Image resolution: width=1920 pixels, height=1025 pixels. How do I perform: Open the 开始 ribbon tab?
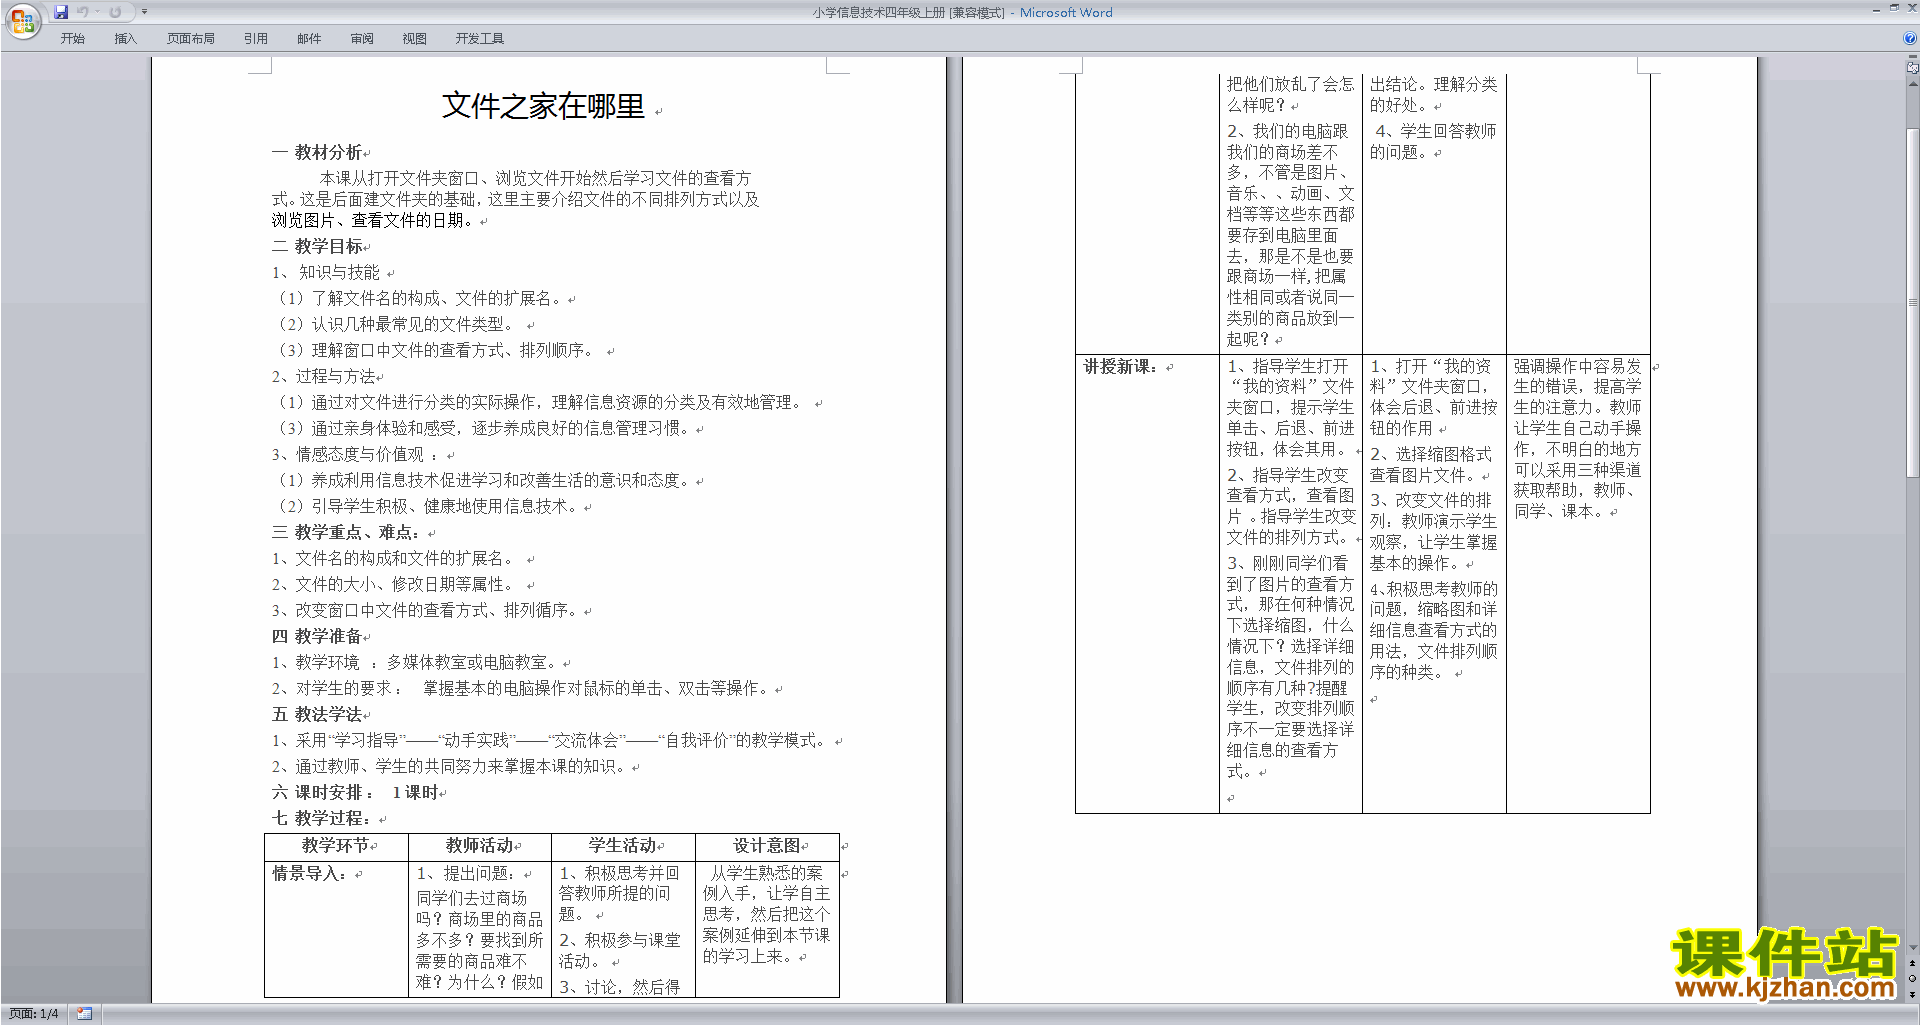tap(72, 39)
